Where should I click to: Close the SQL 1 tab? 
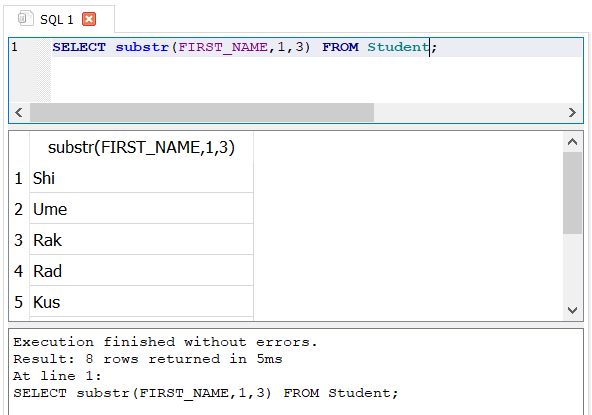click(x=89, y=19)
